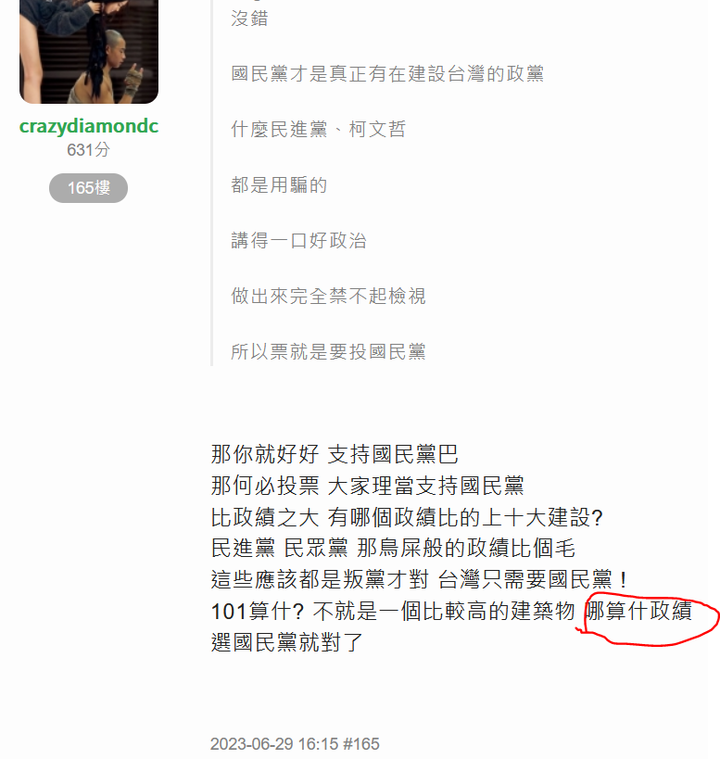Click reply line 那何必投票 大家理當支持國民黨

tap(368, 486)
